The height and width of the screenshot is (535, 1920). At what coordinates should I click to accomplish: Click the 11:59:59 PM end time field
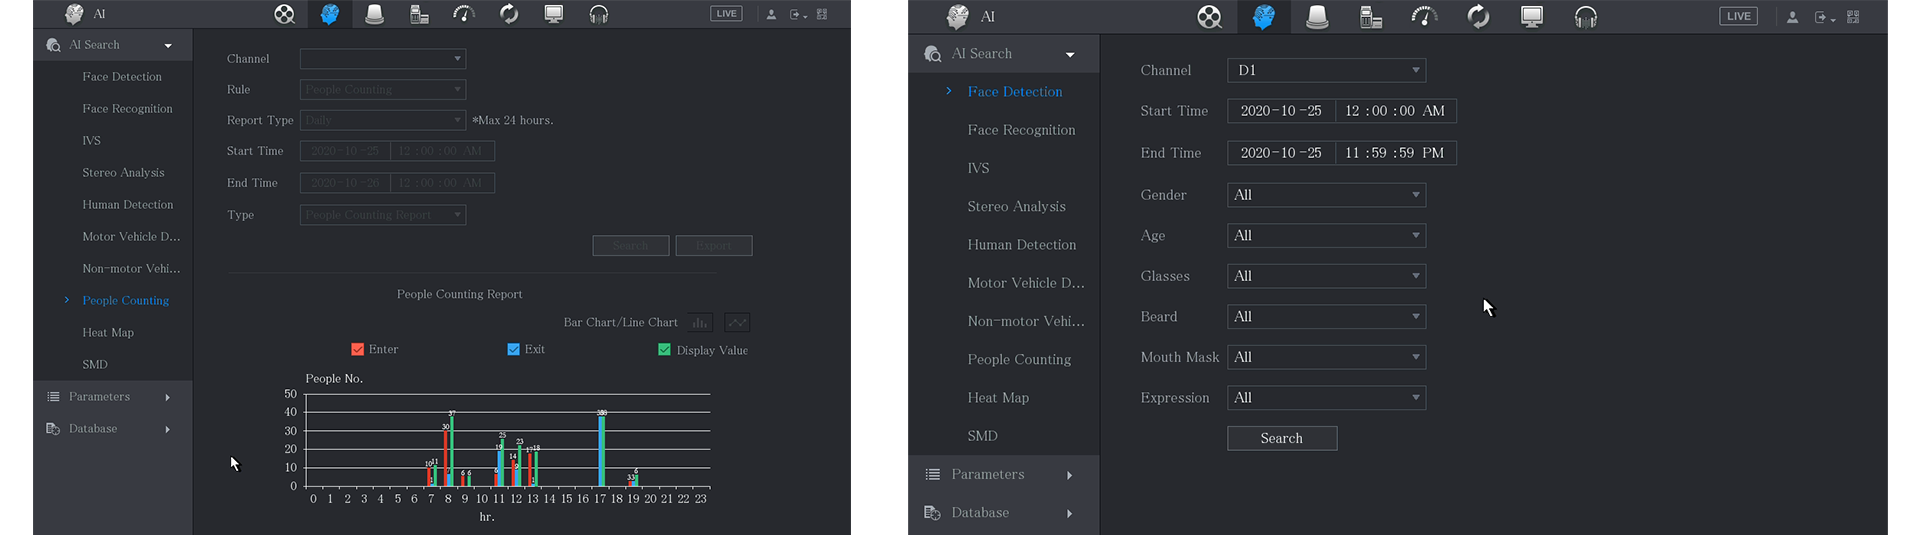tap(1395, 153)
